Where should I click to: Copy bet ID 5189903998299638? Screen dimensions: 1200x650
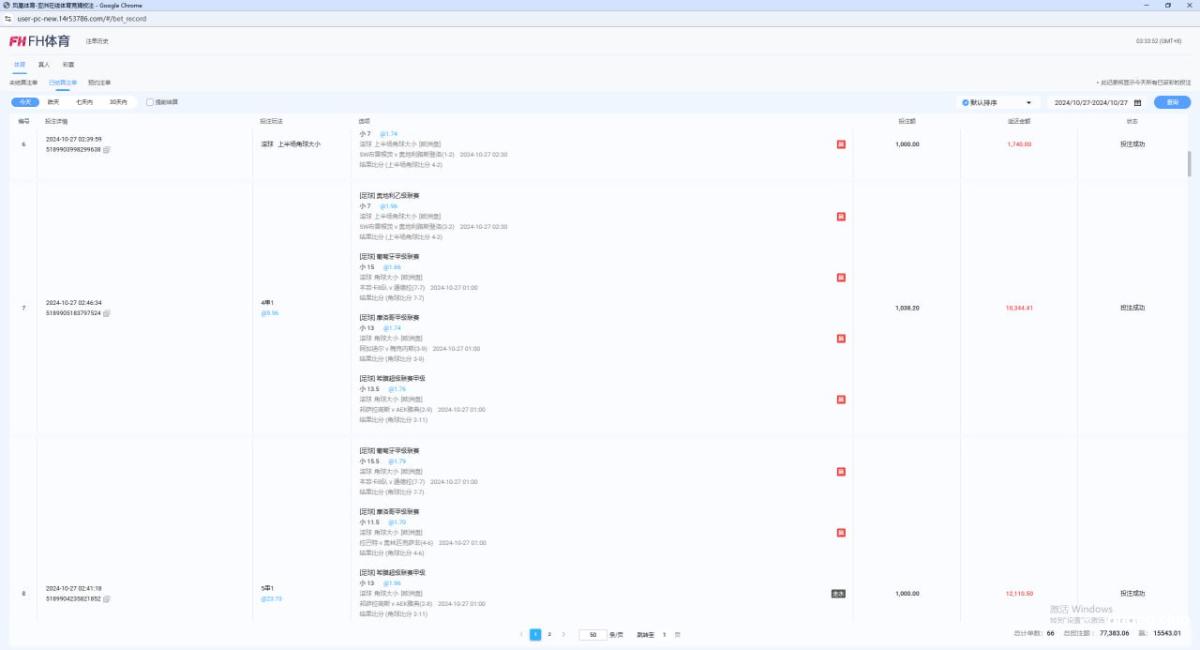click(107, 149)
